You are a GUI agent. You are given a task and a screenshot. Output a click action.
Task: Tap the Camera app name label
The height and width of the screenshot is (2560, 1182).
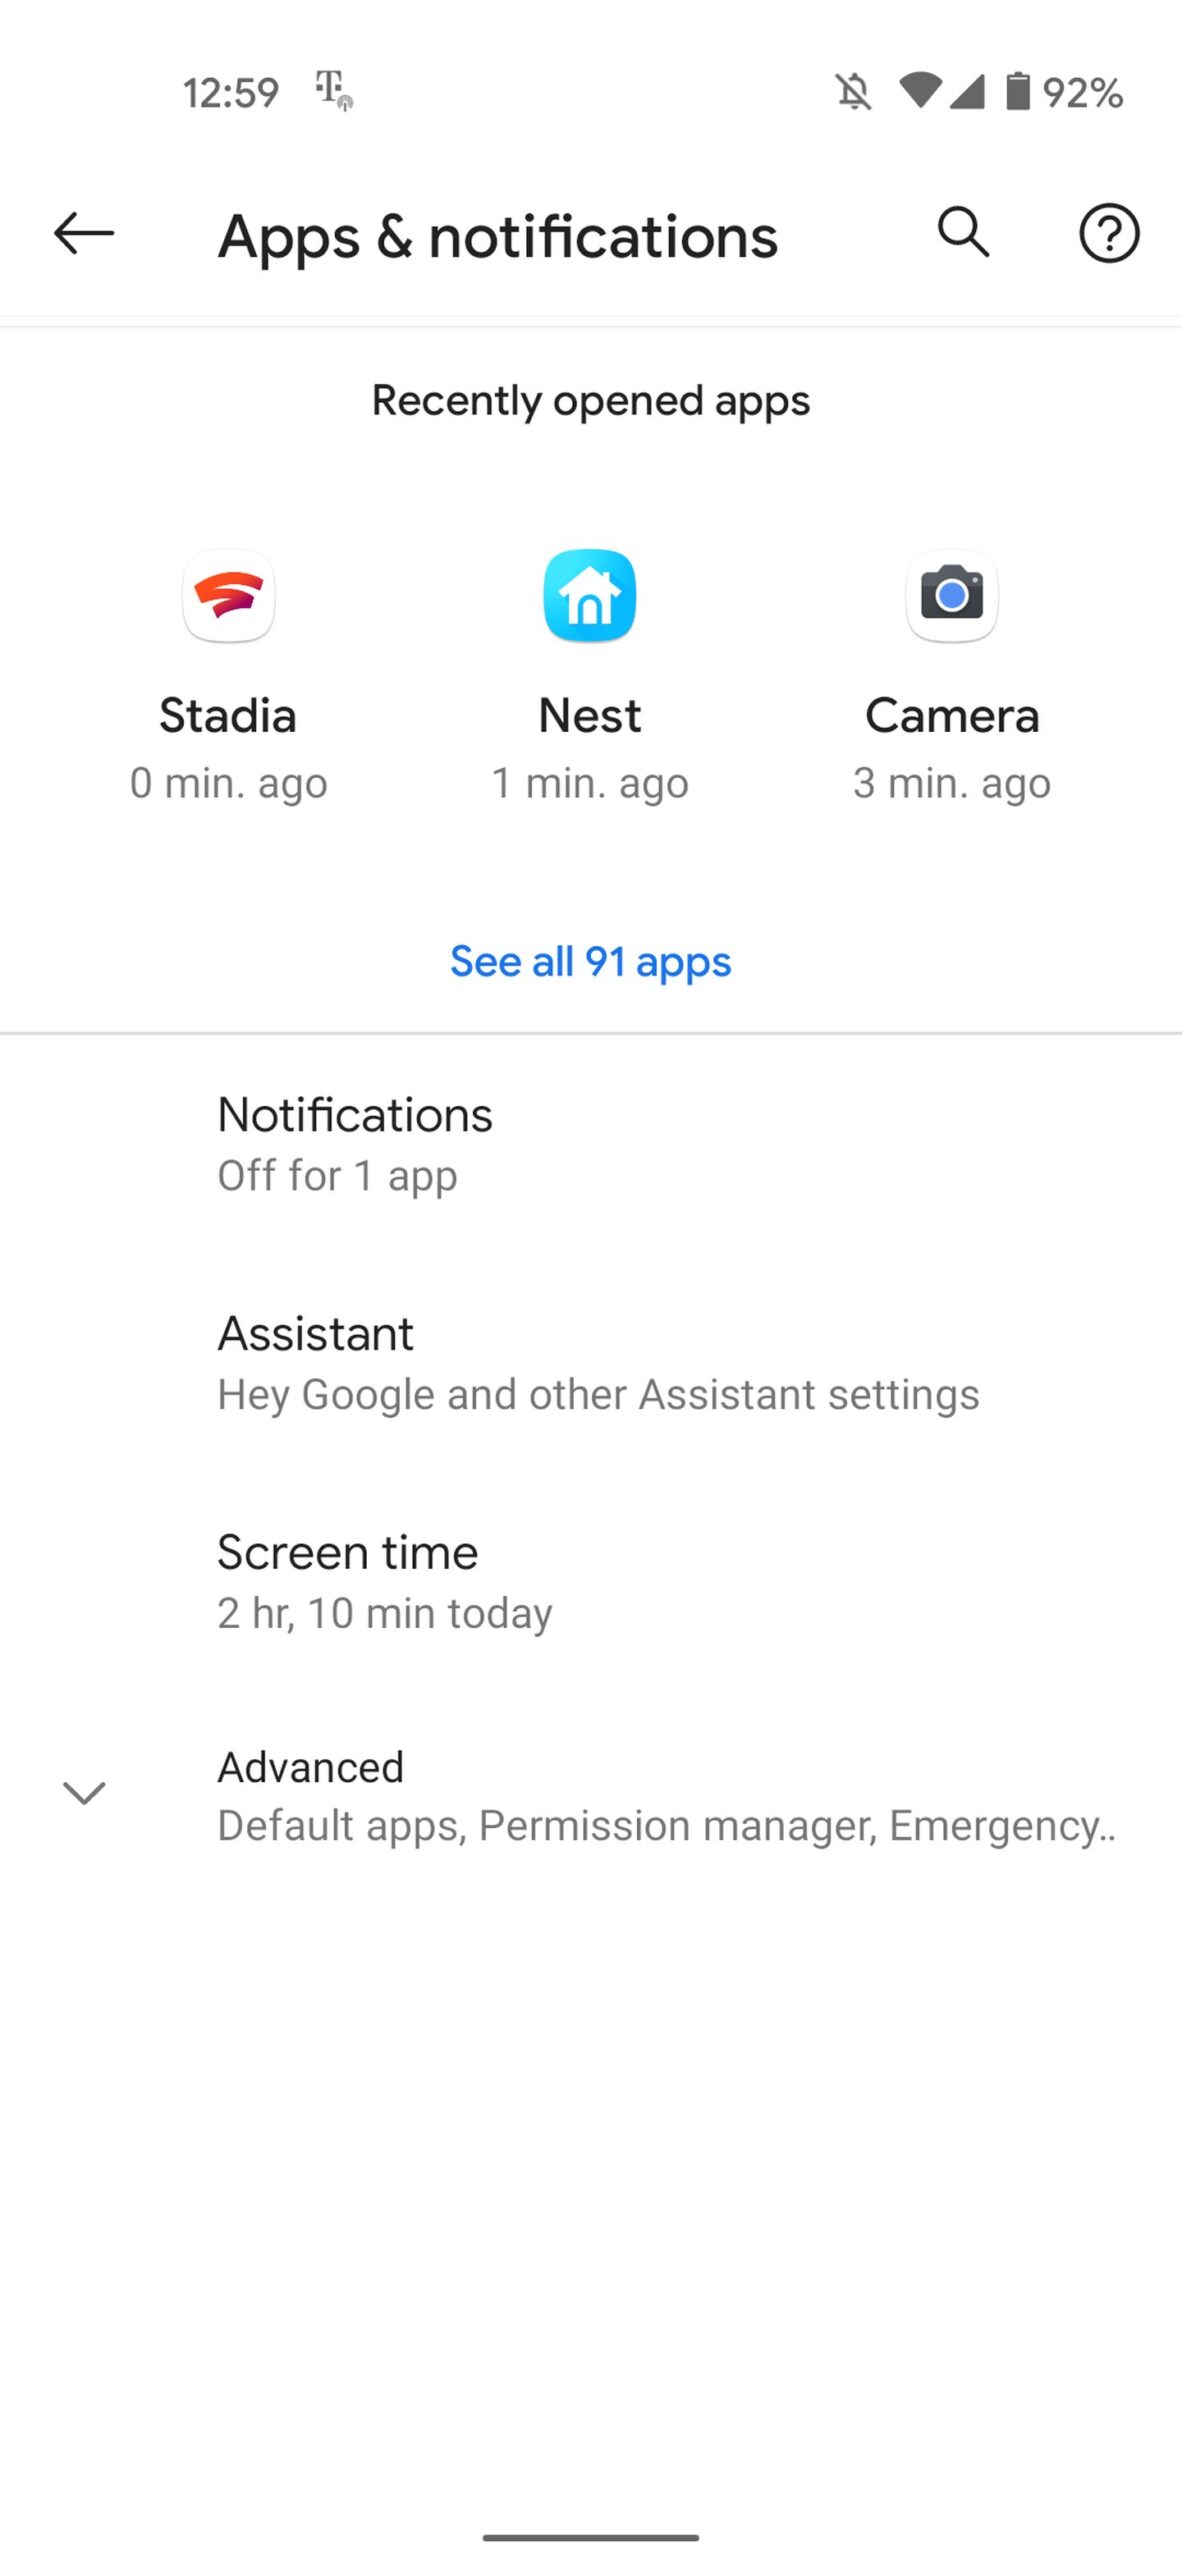(x=952, y=716)
